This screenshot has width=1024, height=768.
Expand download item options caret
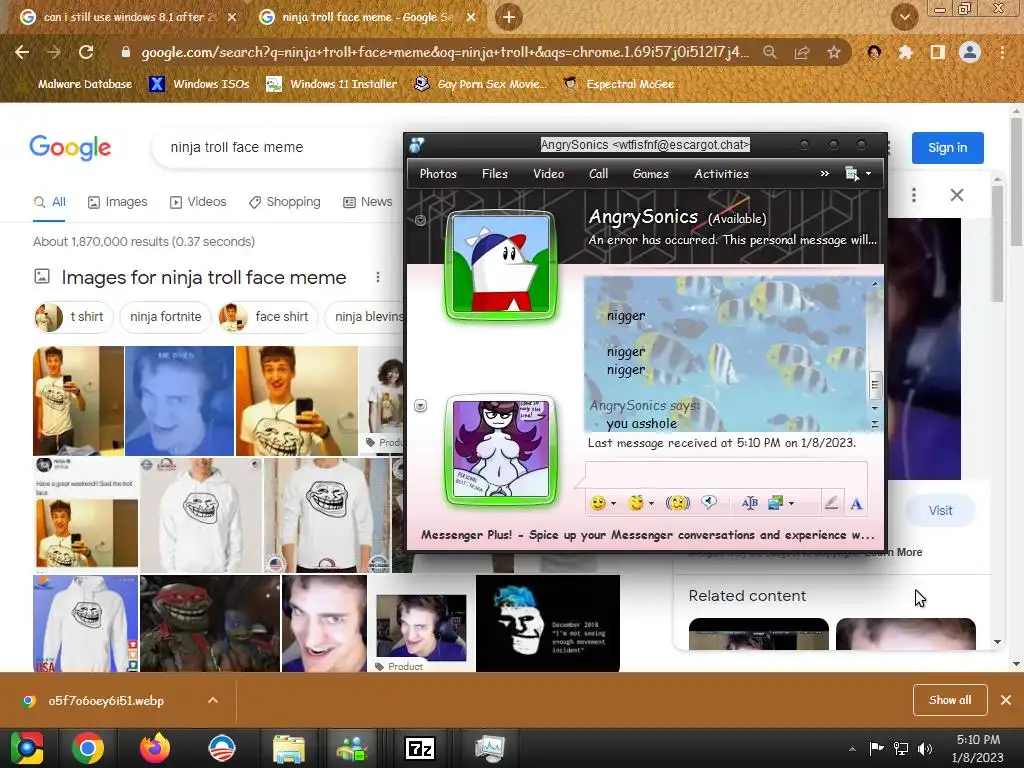[213, 701]
